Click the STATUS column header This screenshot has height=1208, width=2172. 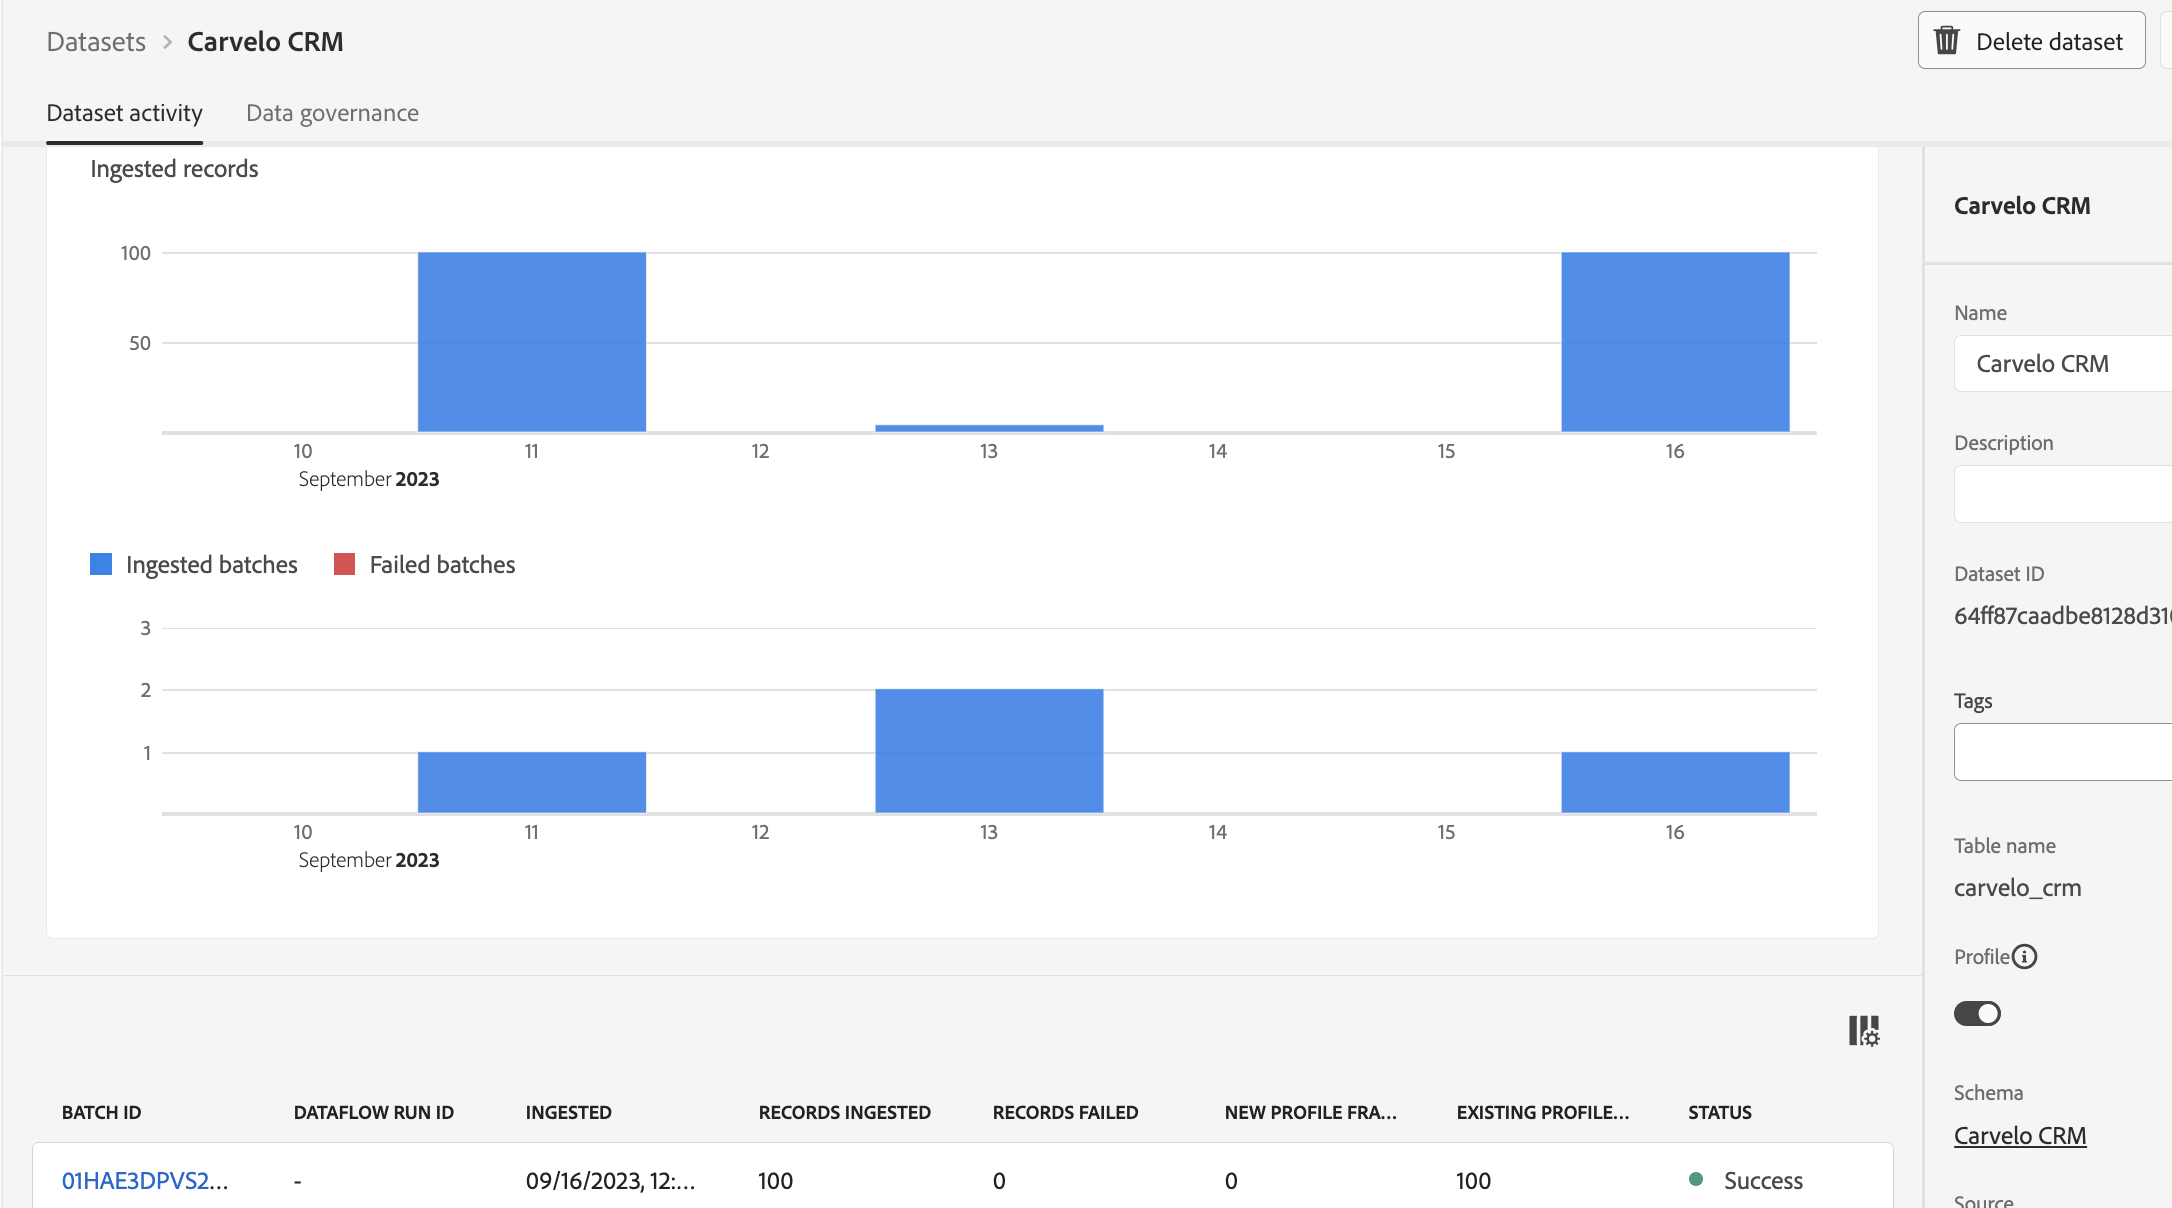[1720, 1113]
